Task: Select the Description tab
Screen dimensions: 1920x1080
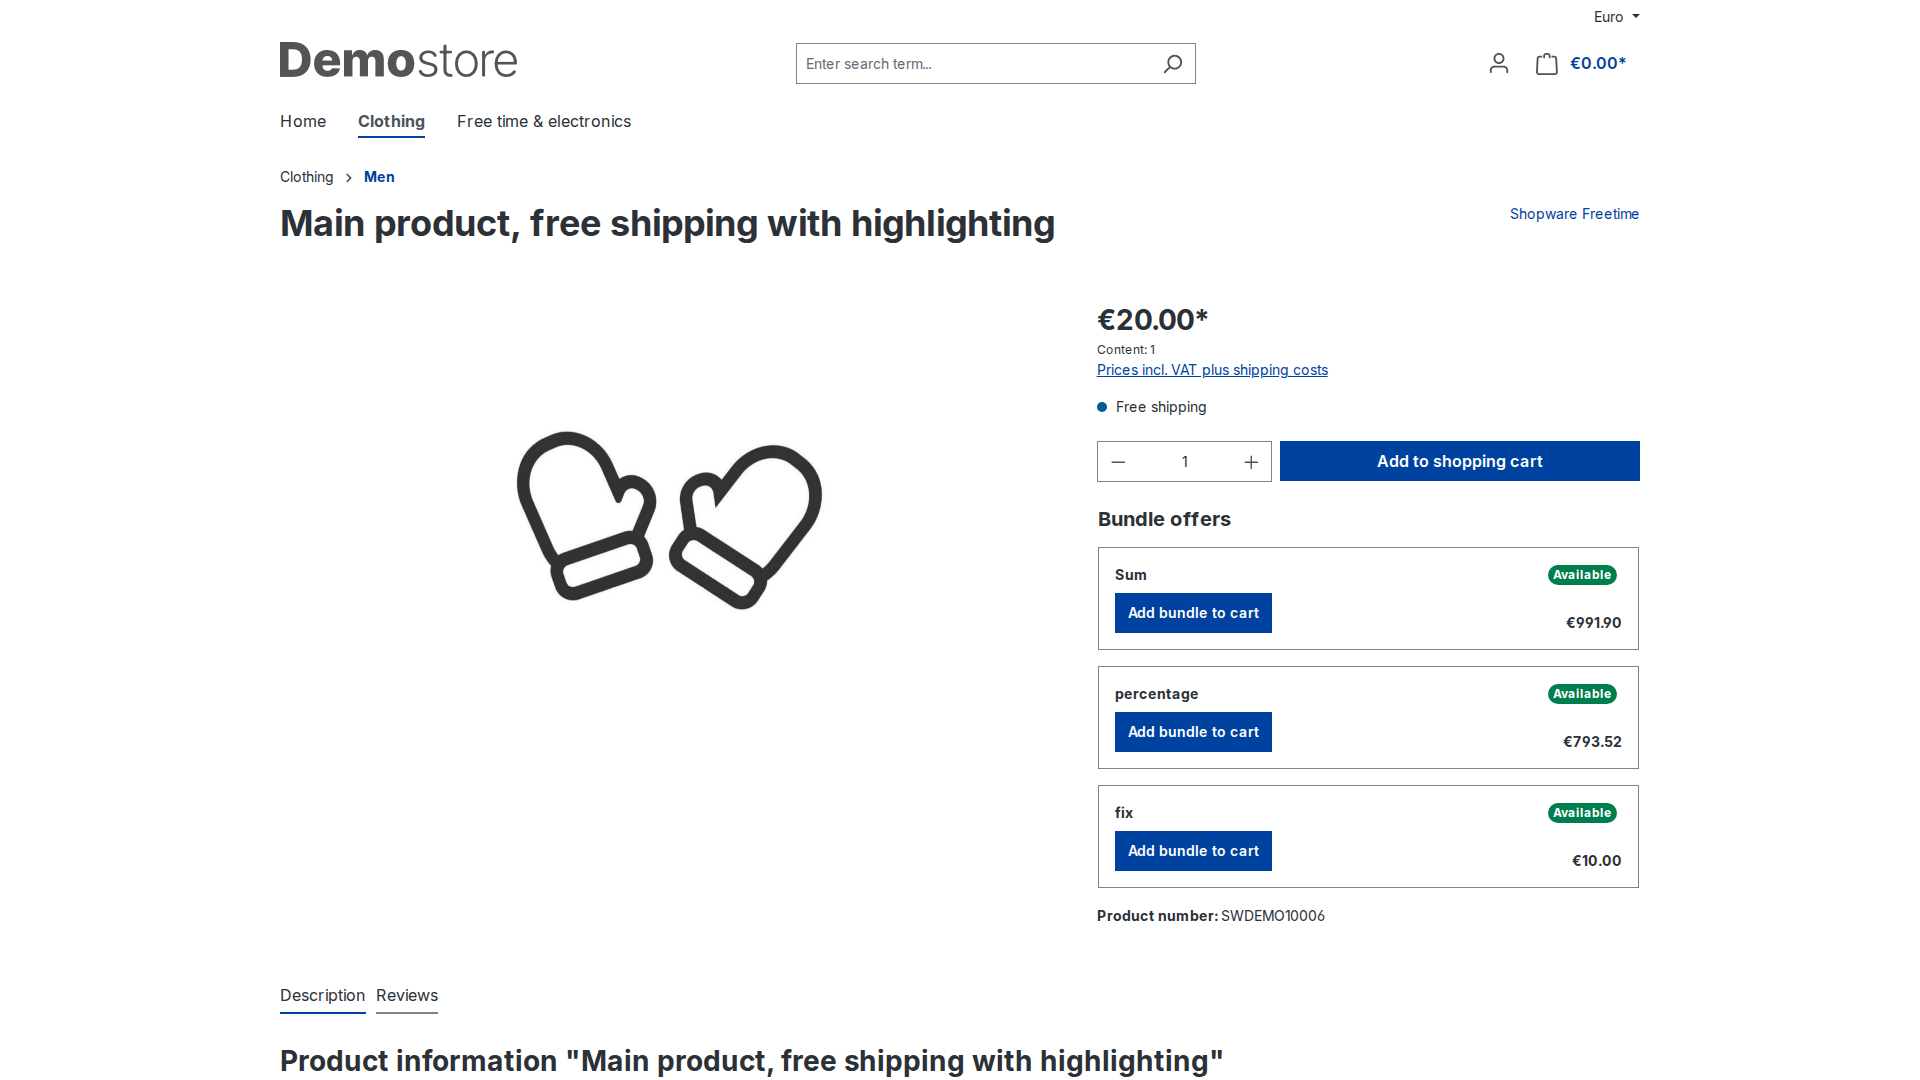Action: (322, 996)
